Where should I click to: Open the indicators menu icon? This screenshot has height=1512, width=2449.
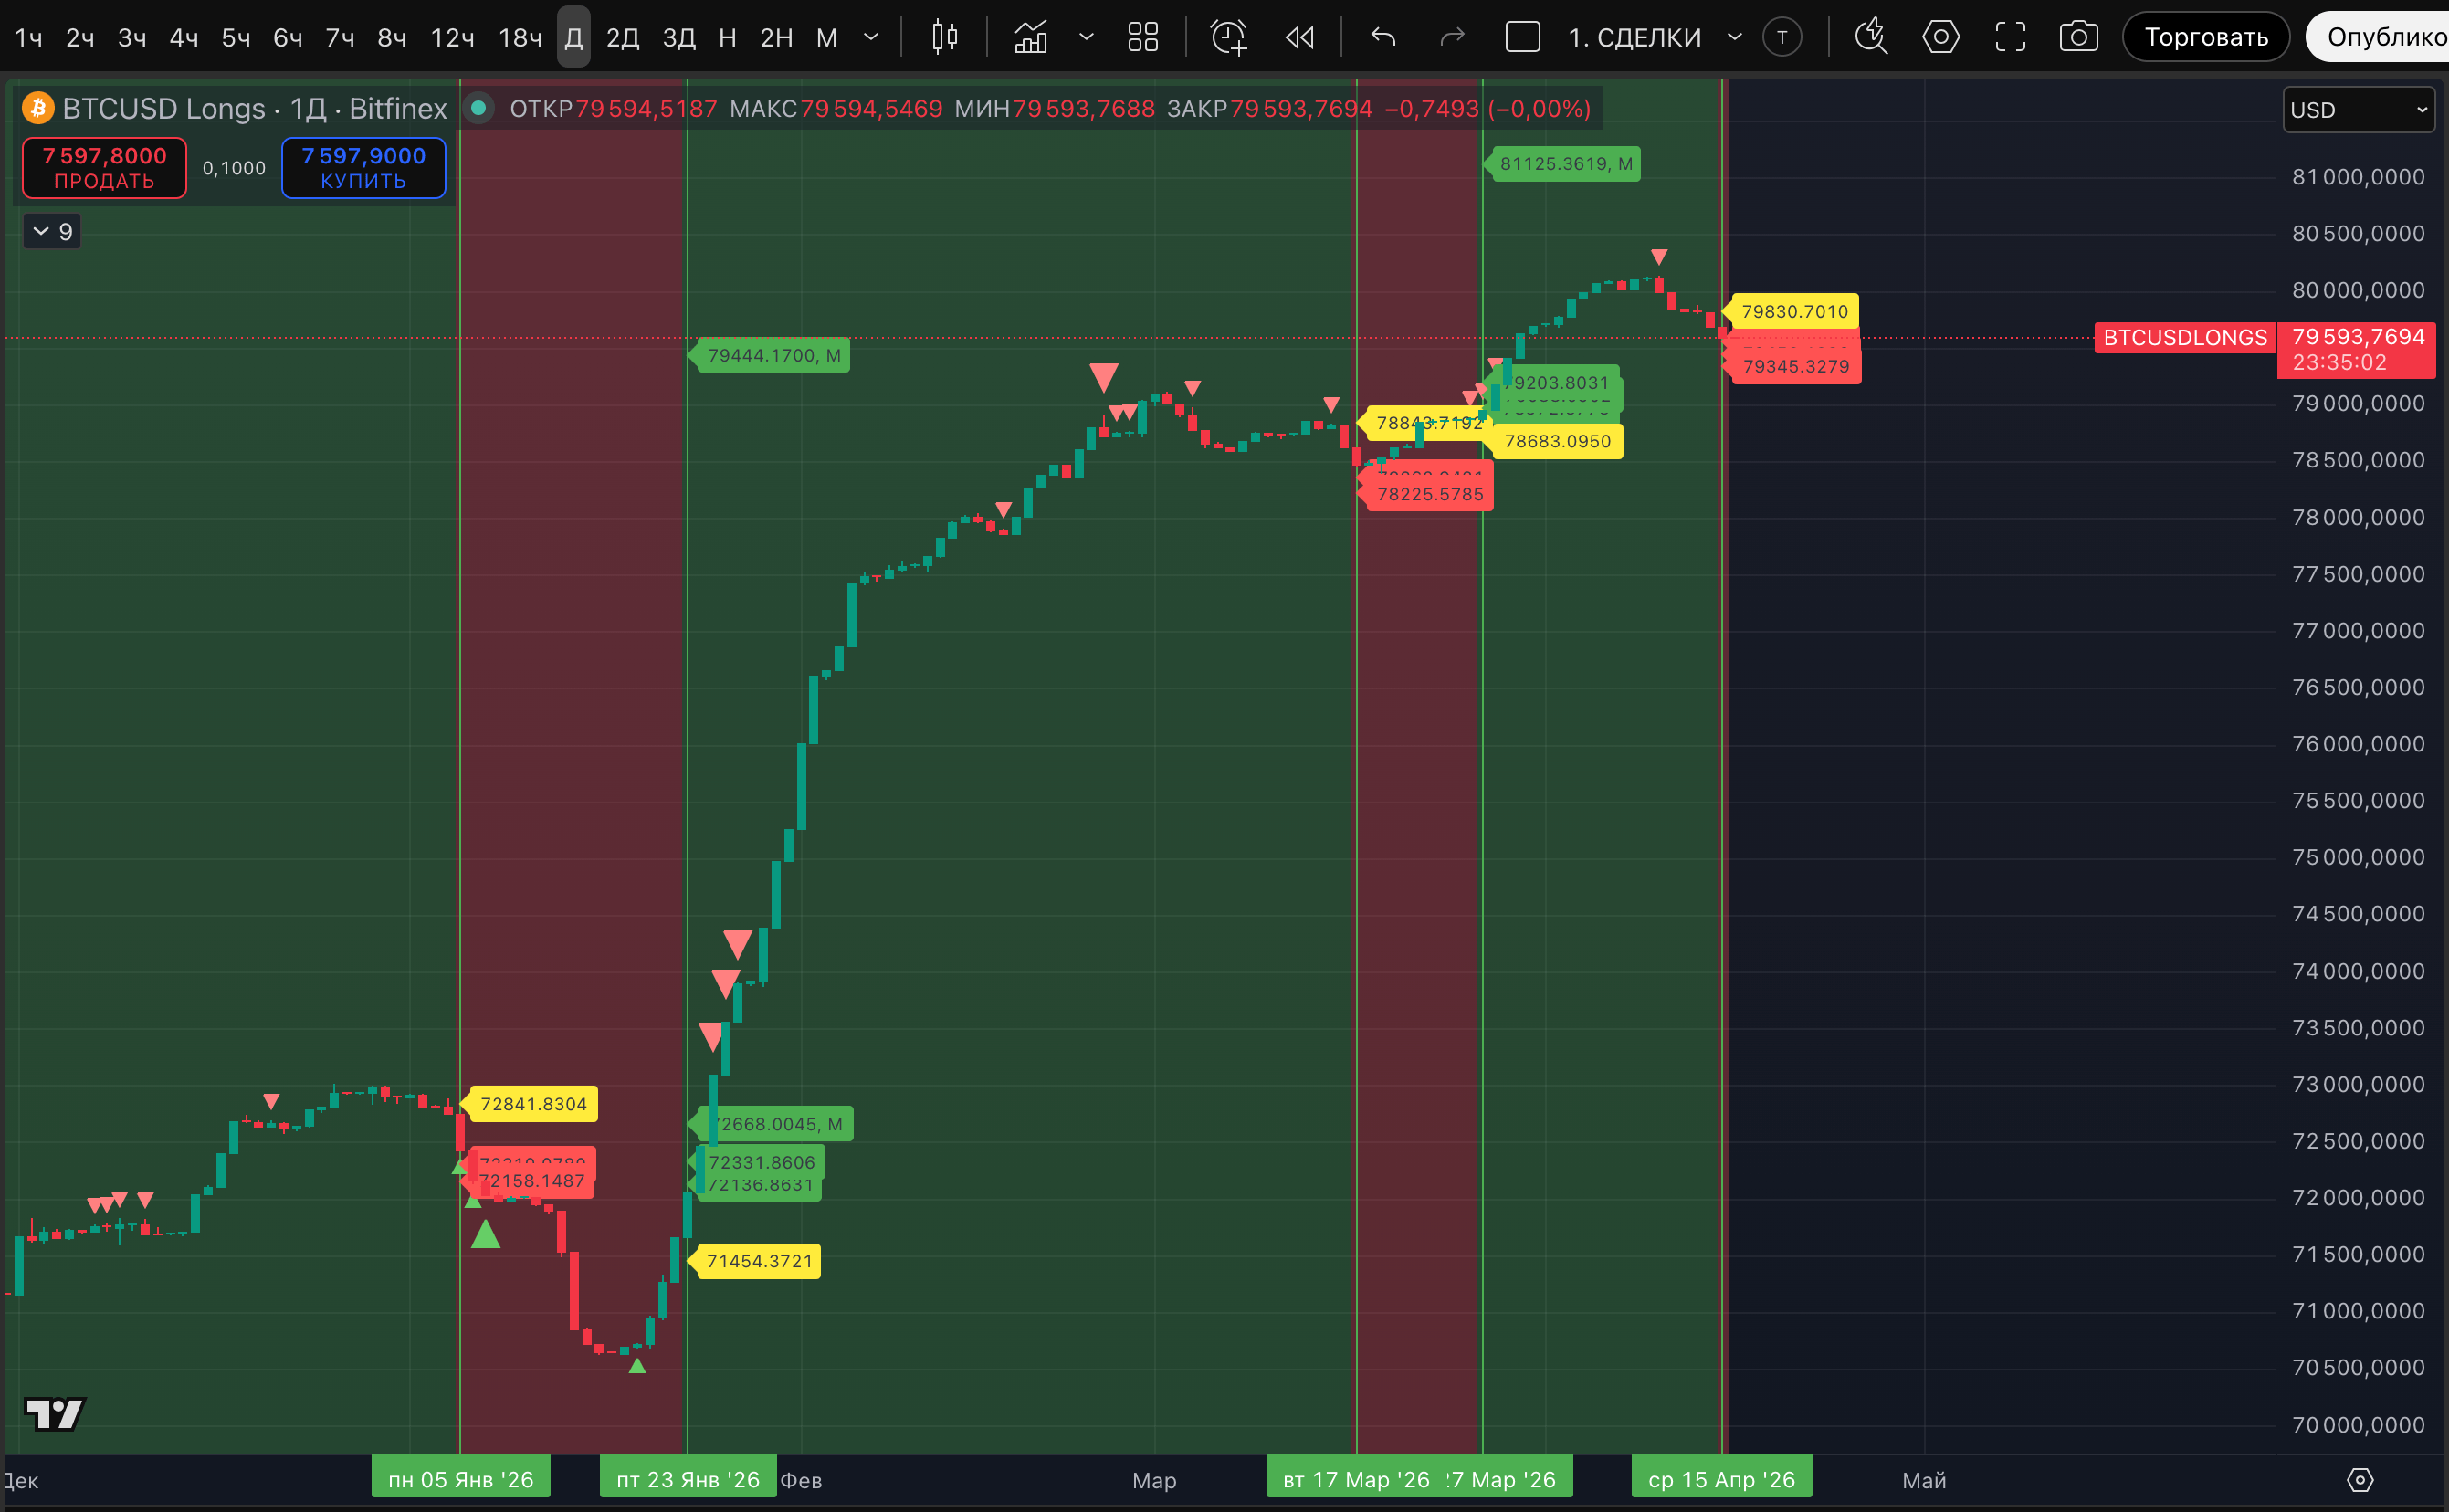tap(1031, 38)
